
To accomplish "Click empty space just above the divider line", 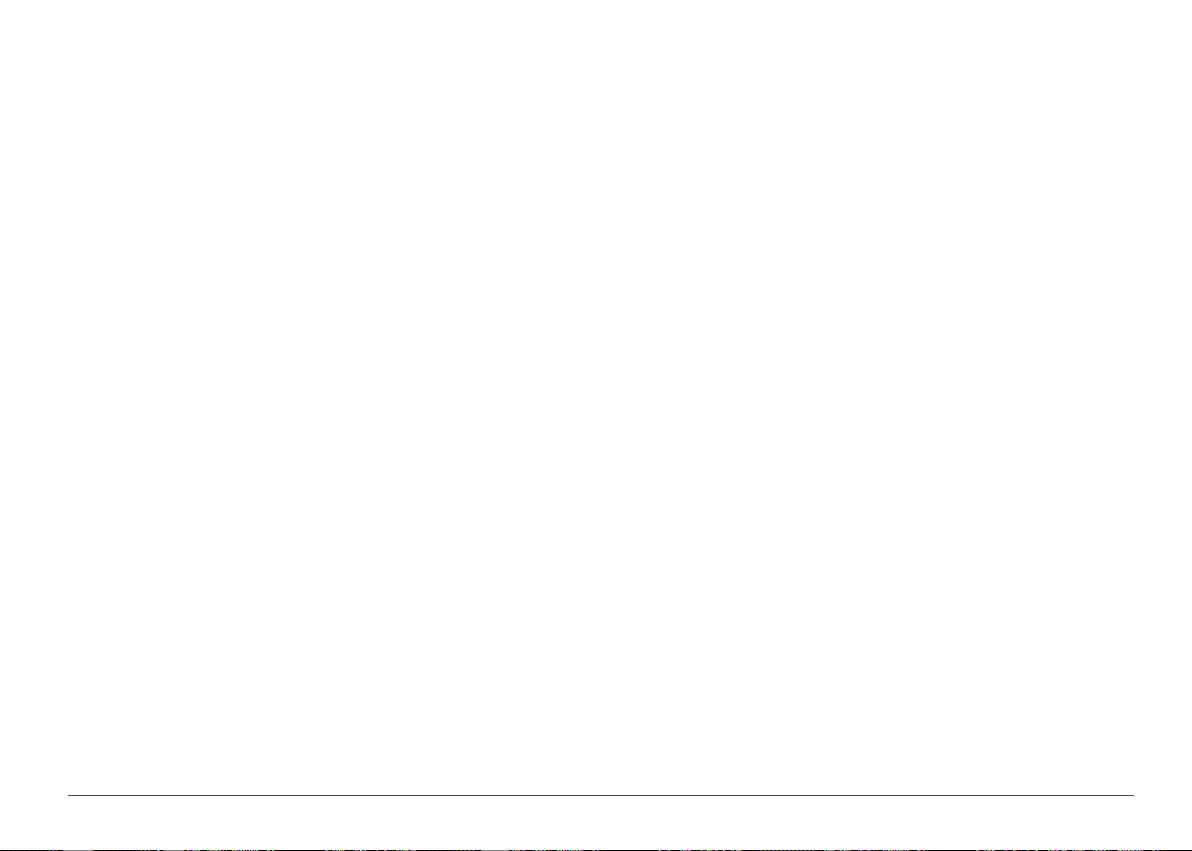I will (596, 783).
